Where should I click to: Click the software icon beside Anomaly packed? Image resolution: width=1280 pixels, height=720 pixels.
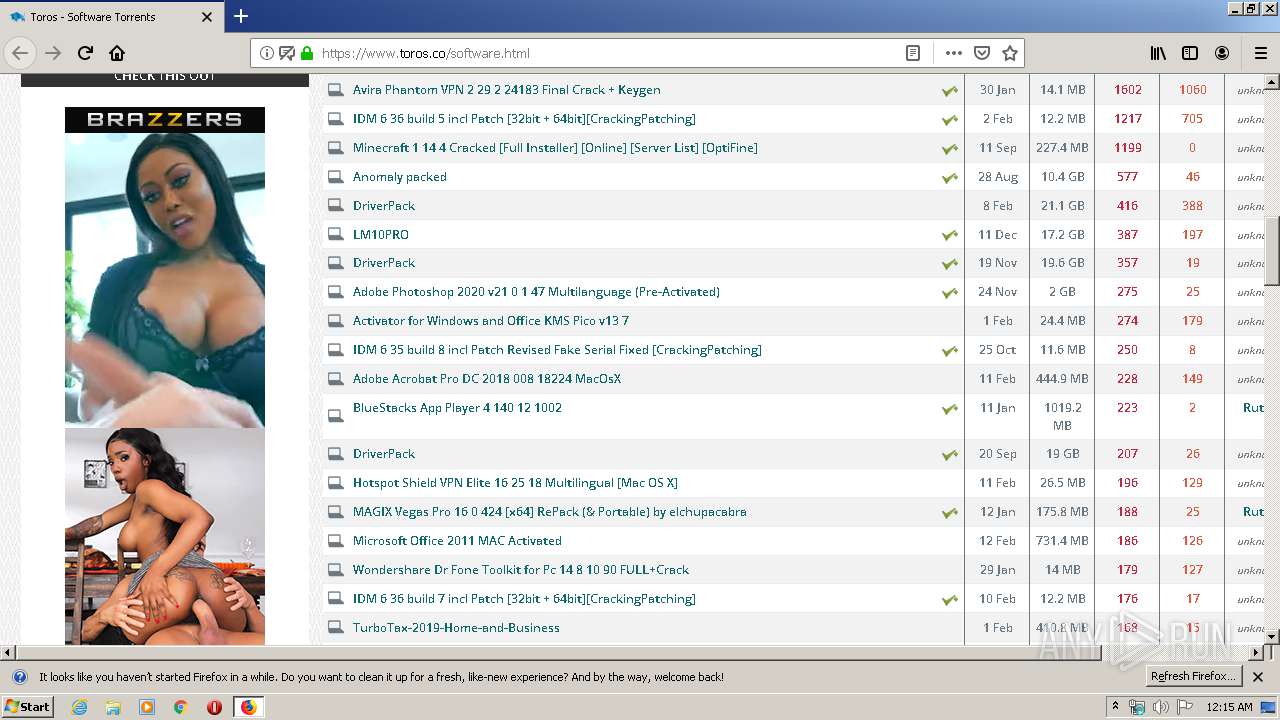tap(335, 177)
